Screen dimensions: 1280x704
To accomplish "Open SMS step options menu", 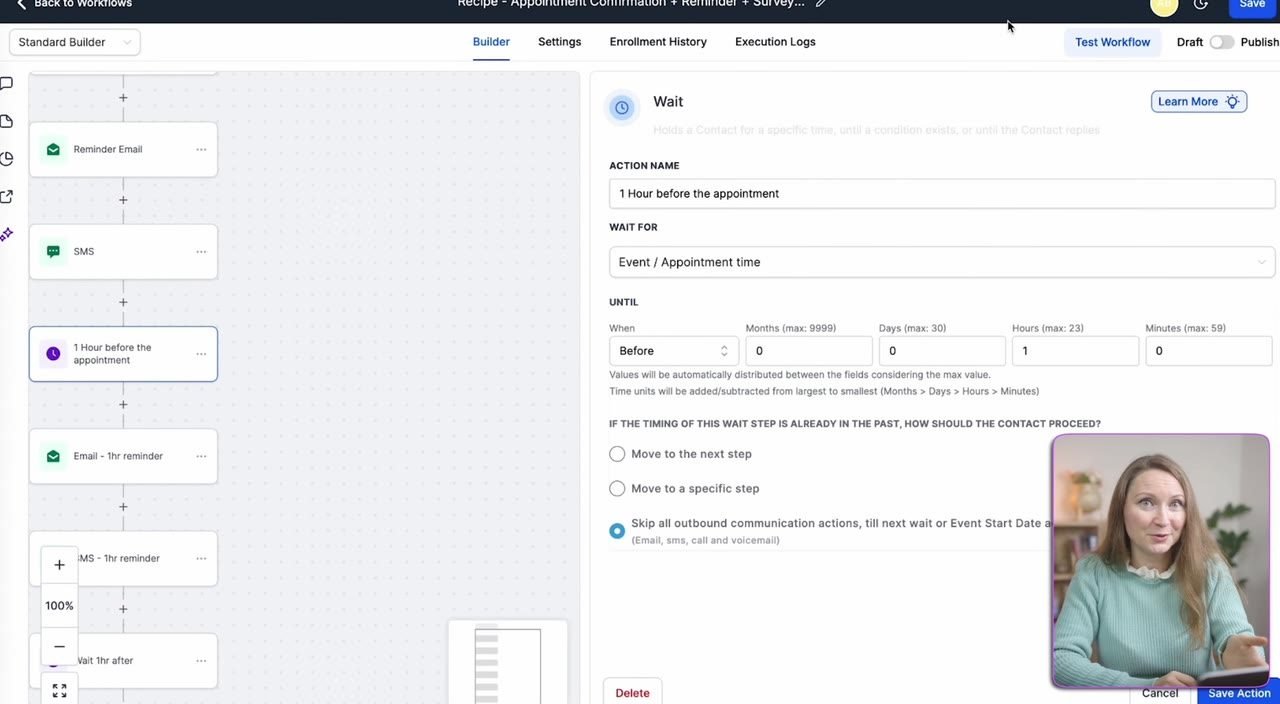I will (201, 252).
